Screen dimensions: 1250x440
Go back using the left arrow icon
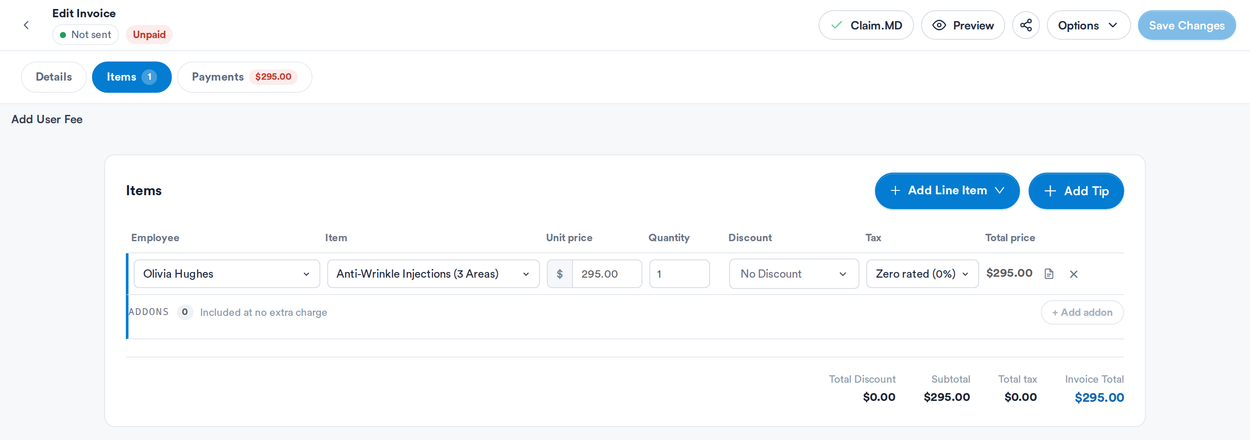point(26,25)
